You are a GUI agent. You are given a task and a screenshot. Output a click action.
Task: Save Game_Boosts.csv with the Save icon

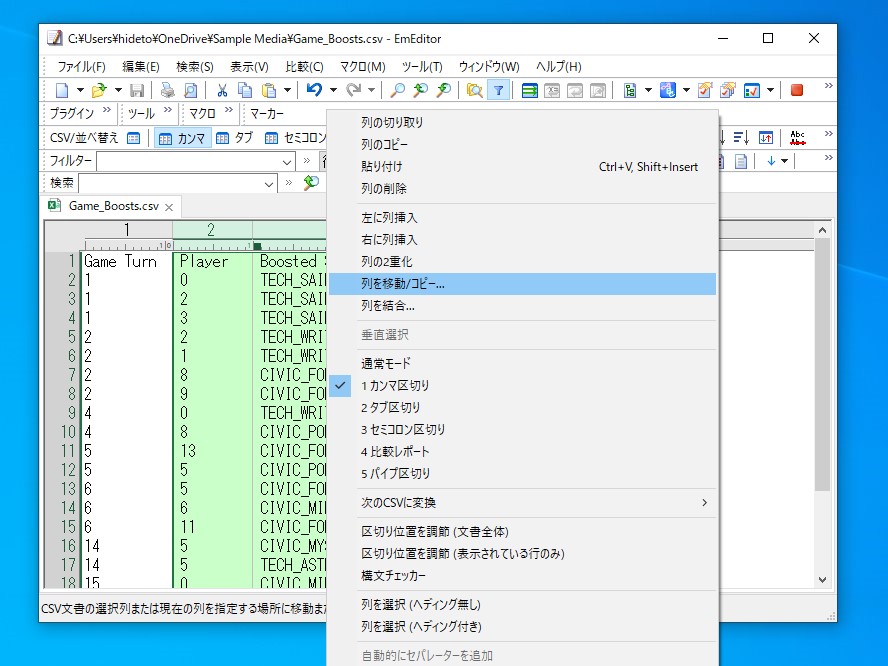point(138,90)
